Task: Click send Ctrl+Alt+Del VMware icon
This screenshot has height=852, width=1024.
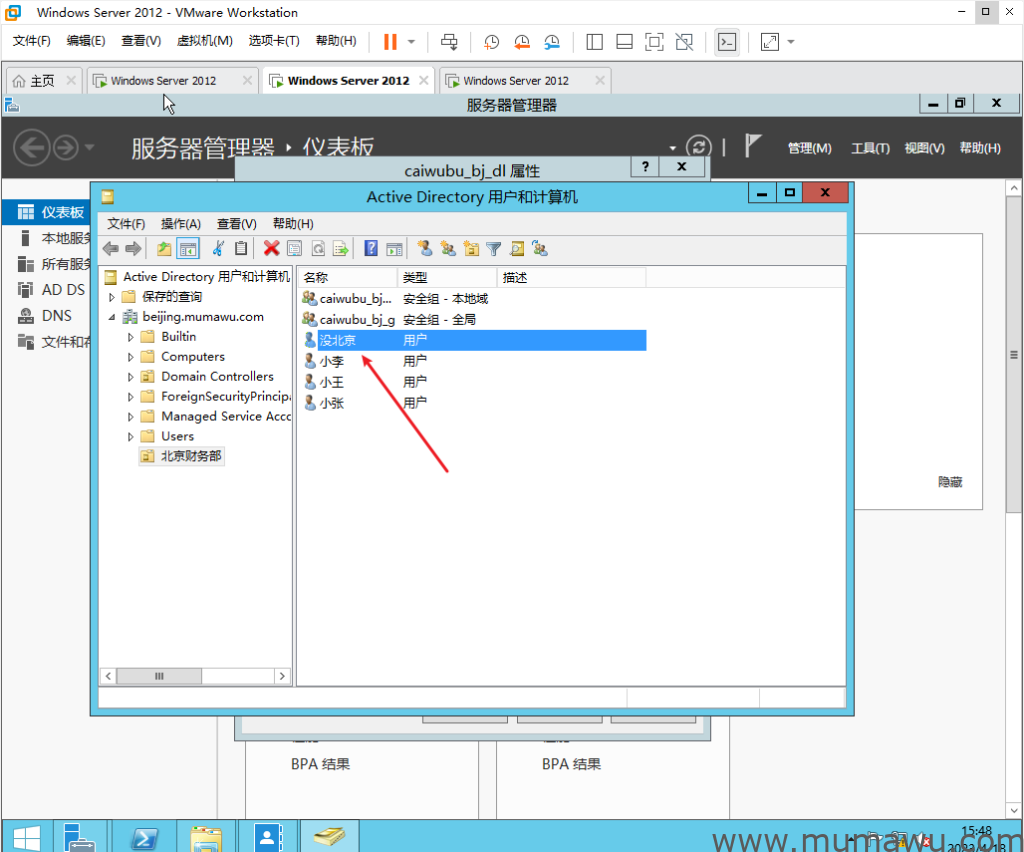Action: tap(449, 42)
